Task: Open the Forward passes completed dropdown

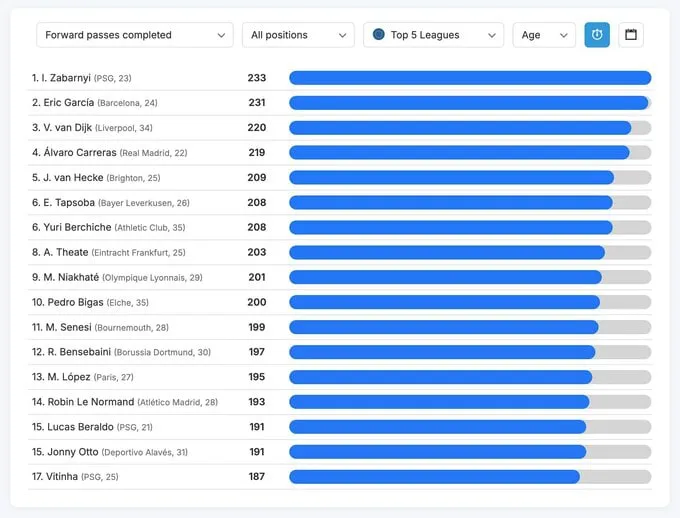Action: click(x=135, y=35)
